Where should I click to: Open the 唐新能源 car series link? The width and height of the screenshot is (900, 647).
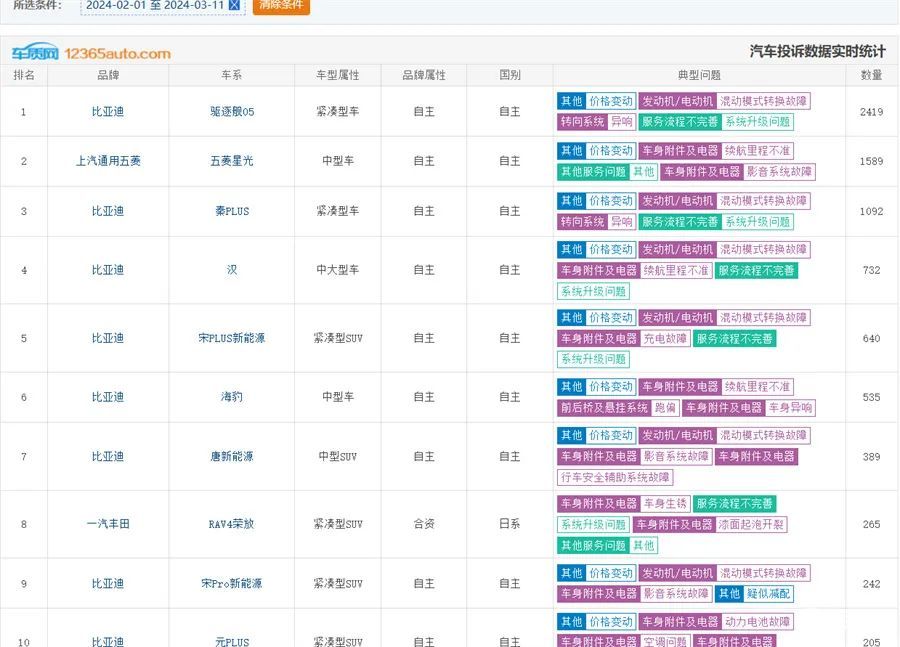(x=232, y=456)
